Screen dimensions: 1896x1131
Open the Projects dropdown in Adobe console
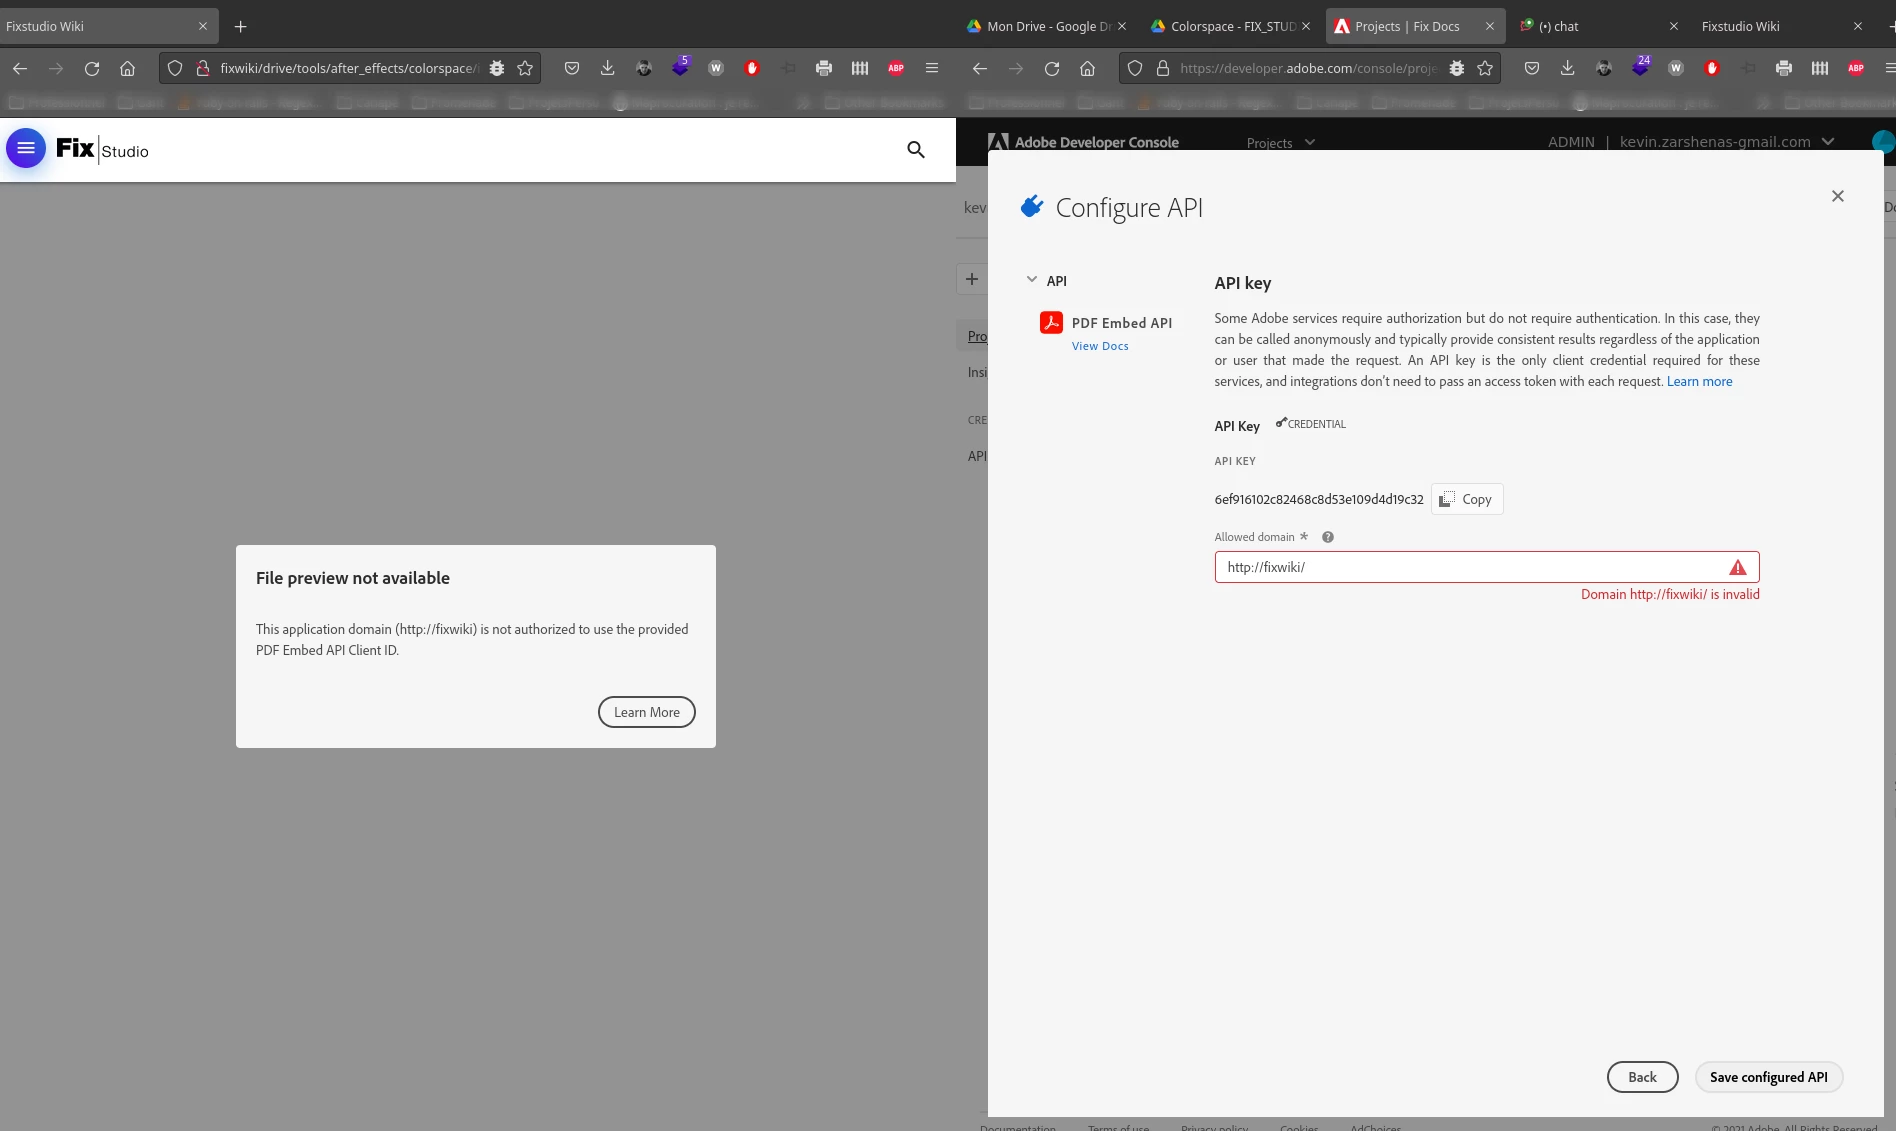[1281, 143]
